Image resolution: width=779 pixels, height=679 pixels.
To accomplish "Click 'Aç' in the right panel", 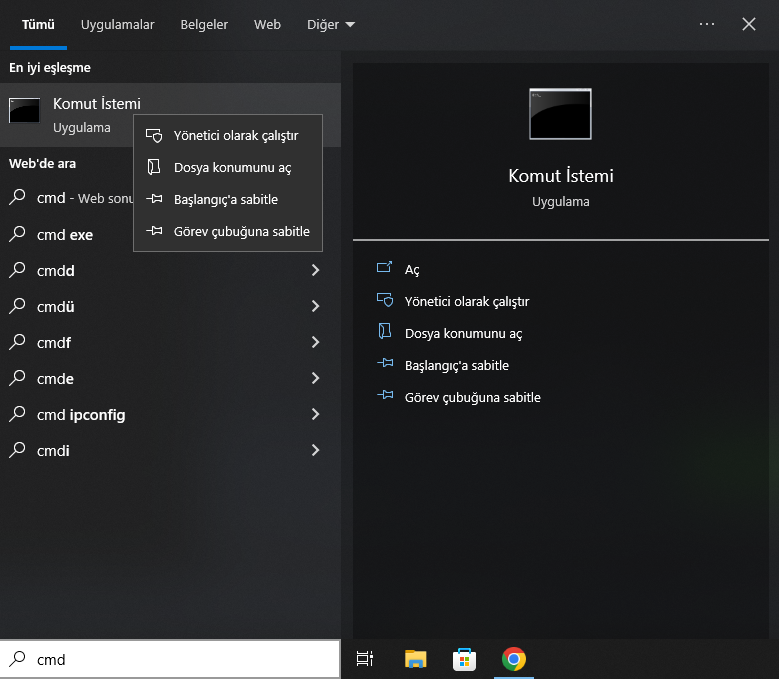I will pyautogui.click(x=412, y=270).
